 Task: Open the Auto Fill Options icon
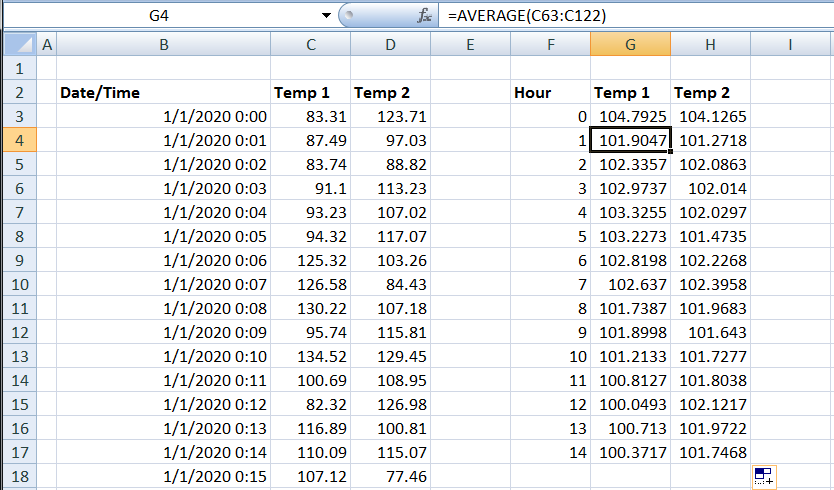(x=764, y=477)
